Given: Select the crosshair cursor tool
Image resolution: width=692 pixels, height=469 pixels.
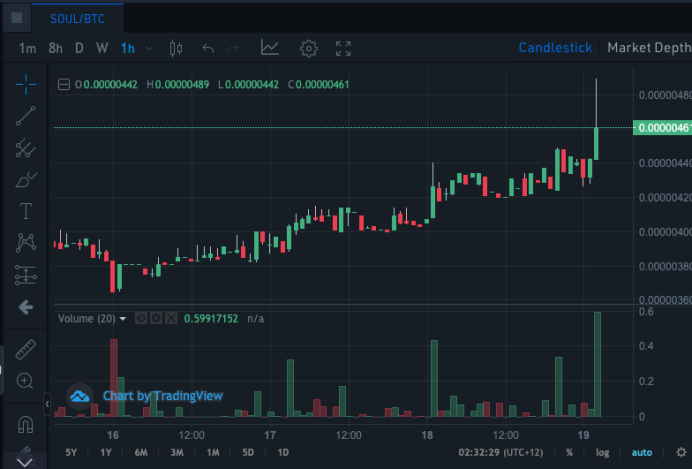Looking at the screenshot, I should point(26,84).
